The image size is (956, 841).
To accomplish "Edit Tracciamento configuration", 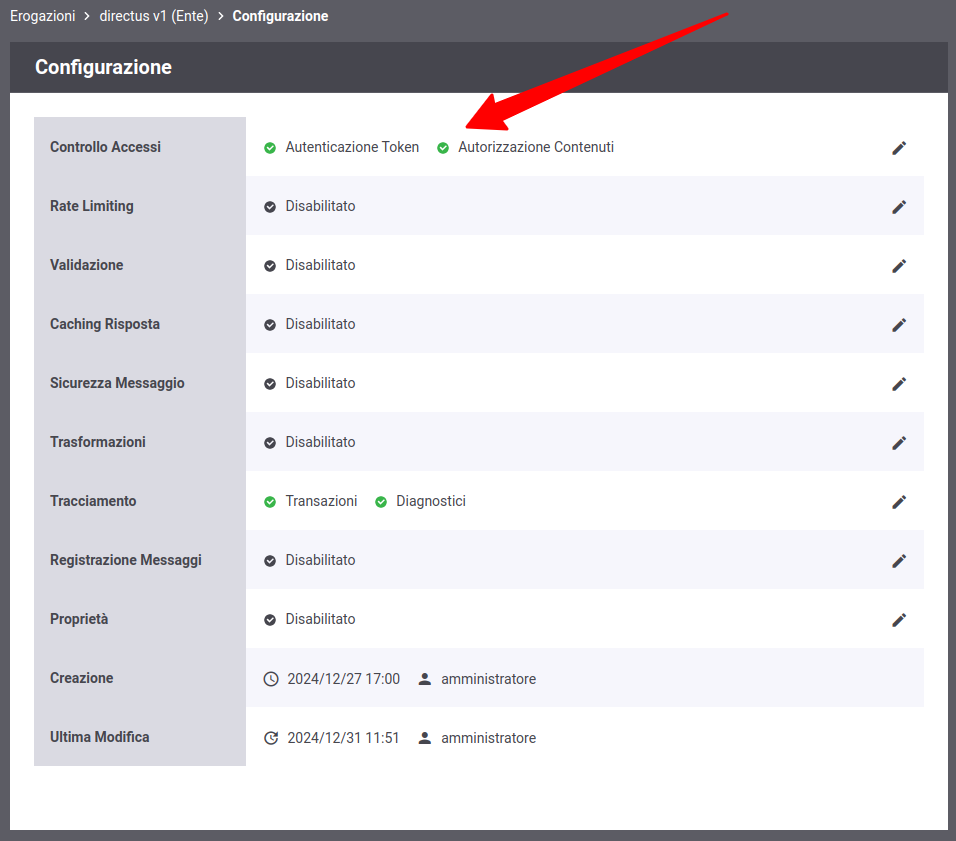I will click(899, 502).
